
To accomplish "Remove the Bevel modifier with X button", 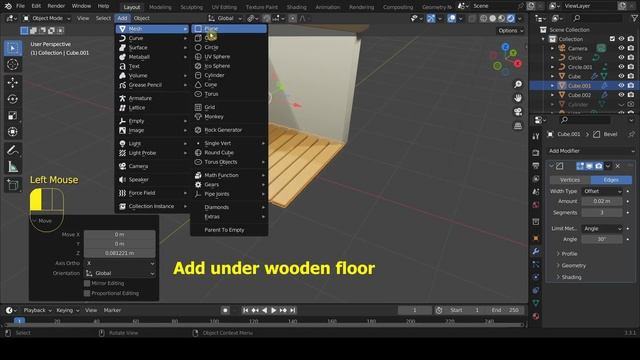I will 618,166.
